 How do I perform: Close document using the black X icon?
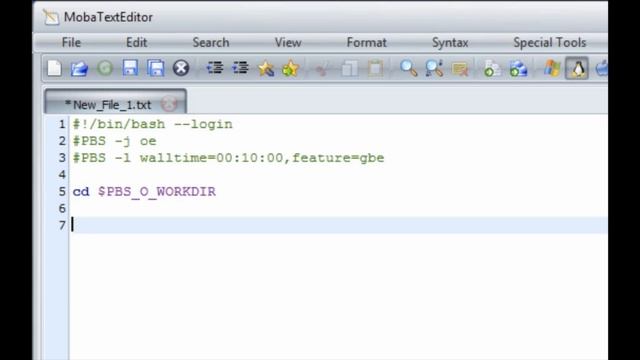pos(181,68)
